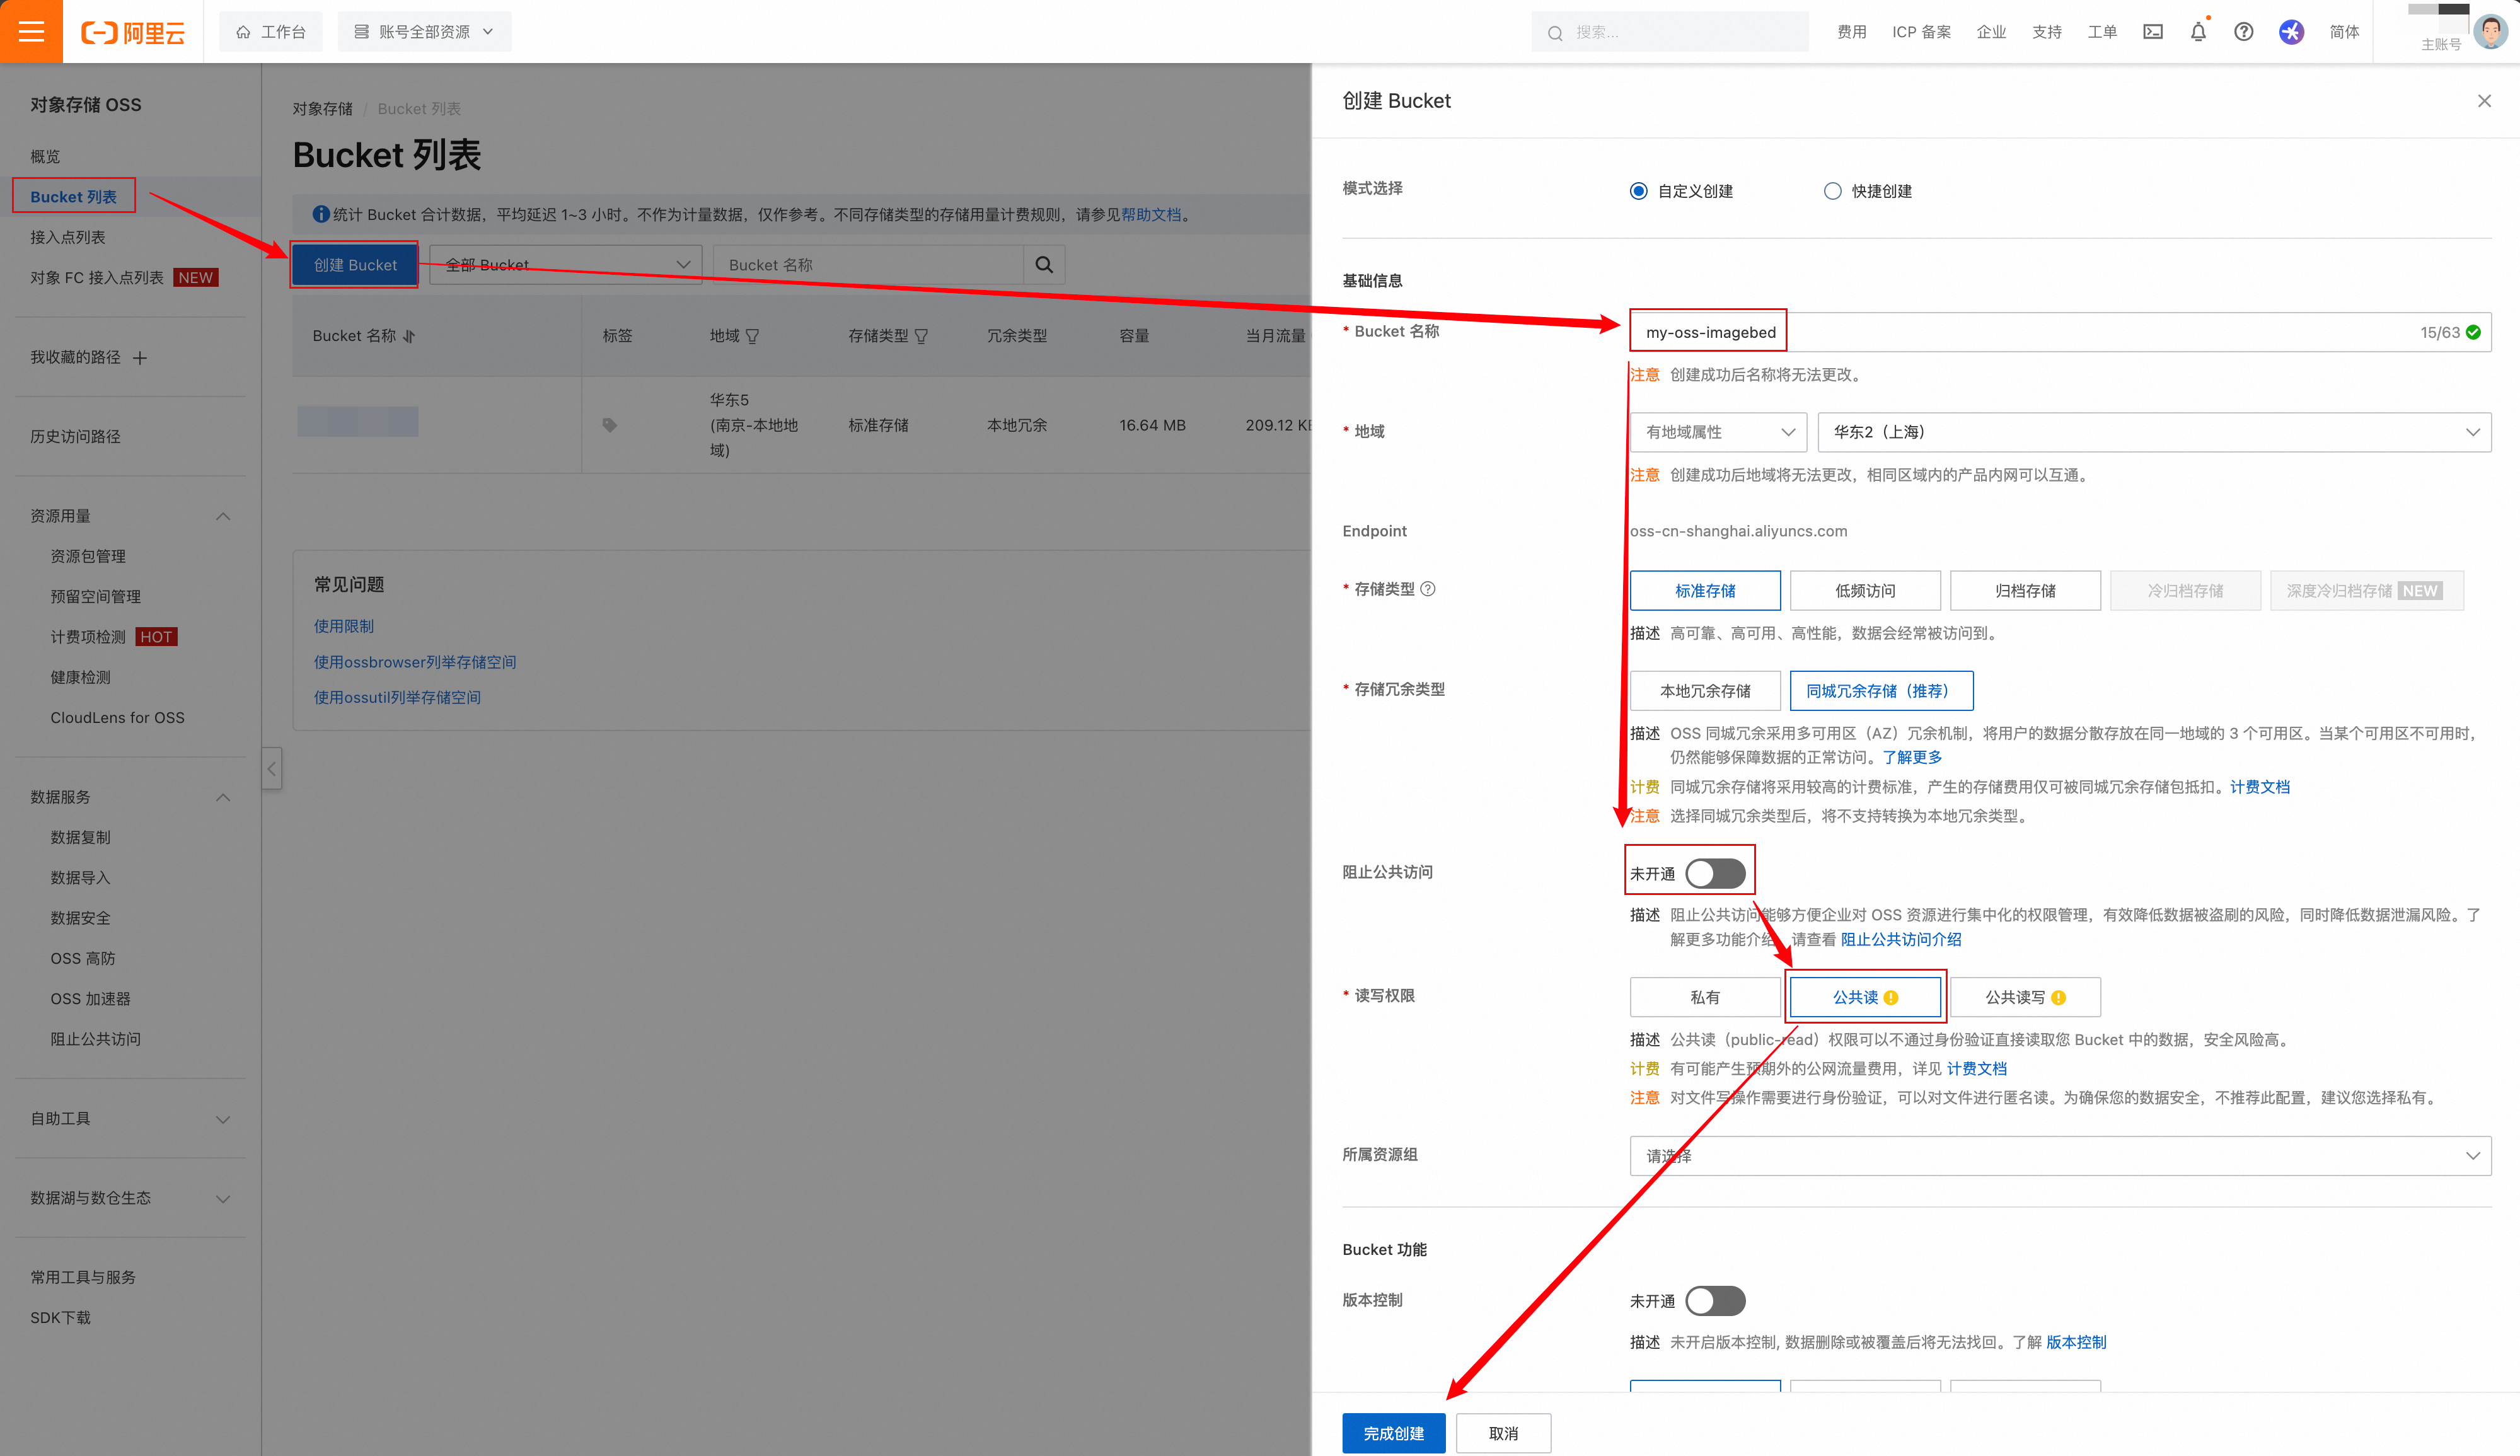Image resolution: width=2520 pixels, height=1456 pixels.
Task: Expand the self-service tools section
Action: 223,1119
